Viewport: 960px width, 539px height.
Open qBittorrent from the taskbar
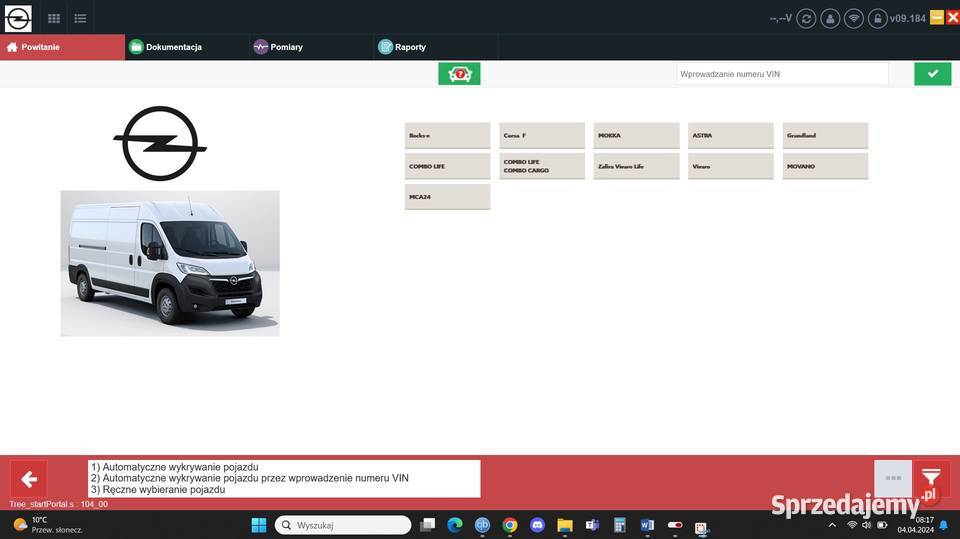click(x=482, y=525)
